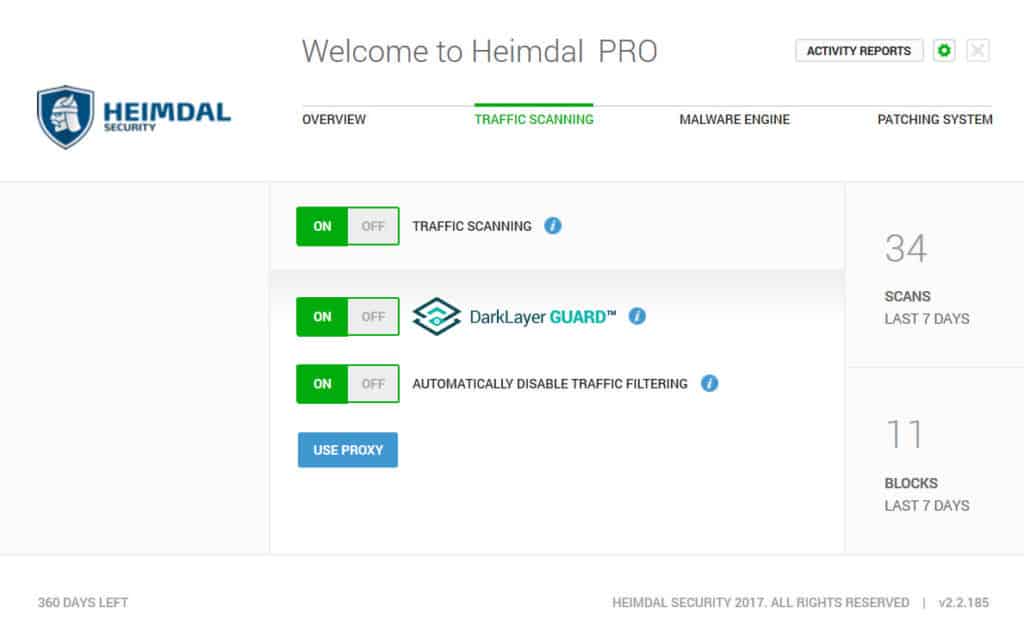Click the SCANS label
The image size is (1024, 639).
tap(907, 297)
